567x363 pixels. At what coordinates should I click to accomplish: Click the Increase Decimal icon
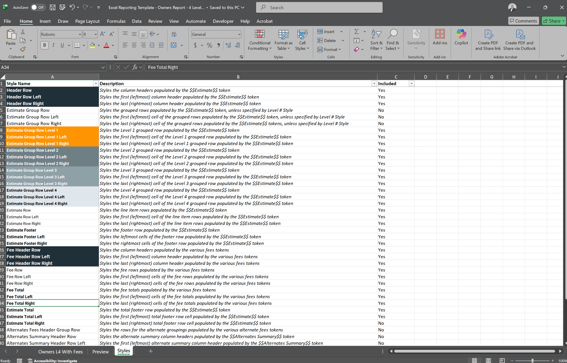(228, 45)
